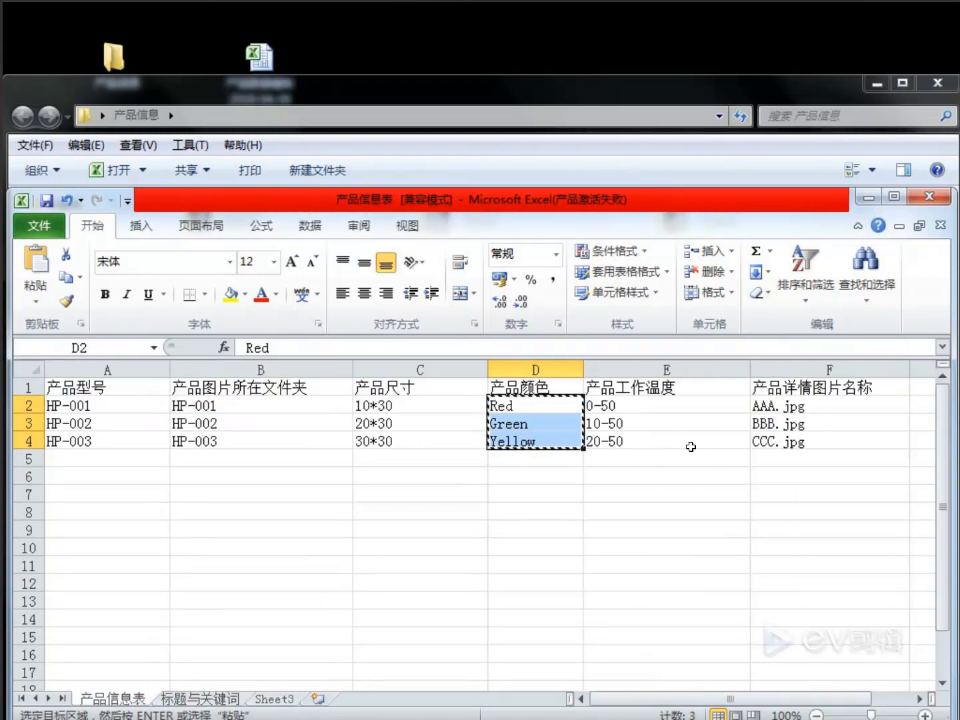The height and width of the screenshot is (720, 960).
Task: Toggle center horizontal alignment button
Action: [364, 294]
